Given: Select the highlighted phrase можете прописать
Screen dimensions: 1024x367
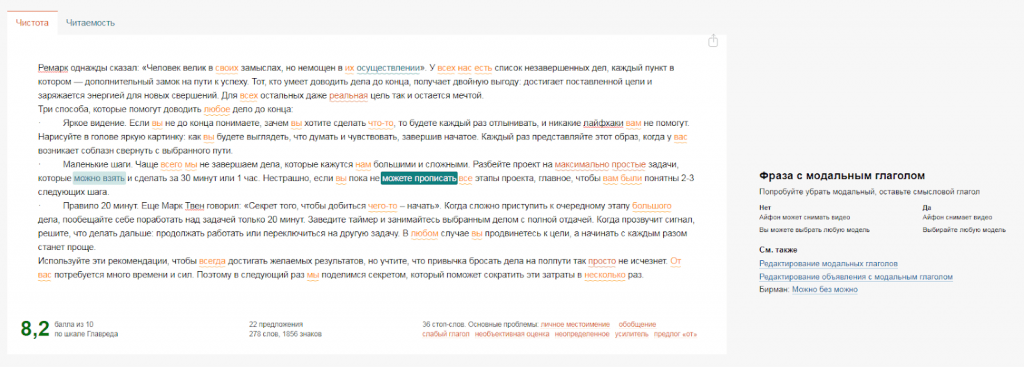Looking at the screenshot, I should [x=419, y=178].
